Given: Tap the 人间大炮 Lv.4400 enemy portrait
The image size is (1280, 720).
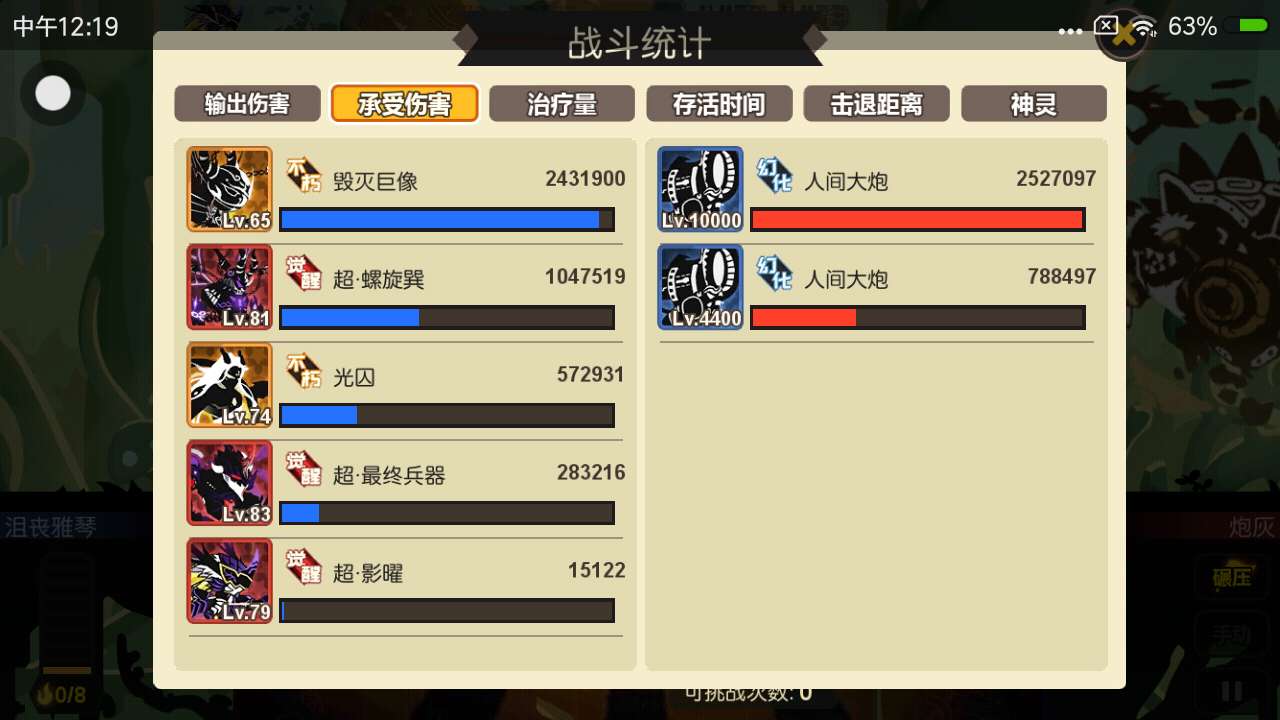Looking at the screenshot, I should 701,288.
